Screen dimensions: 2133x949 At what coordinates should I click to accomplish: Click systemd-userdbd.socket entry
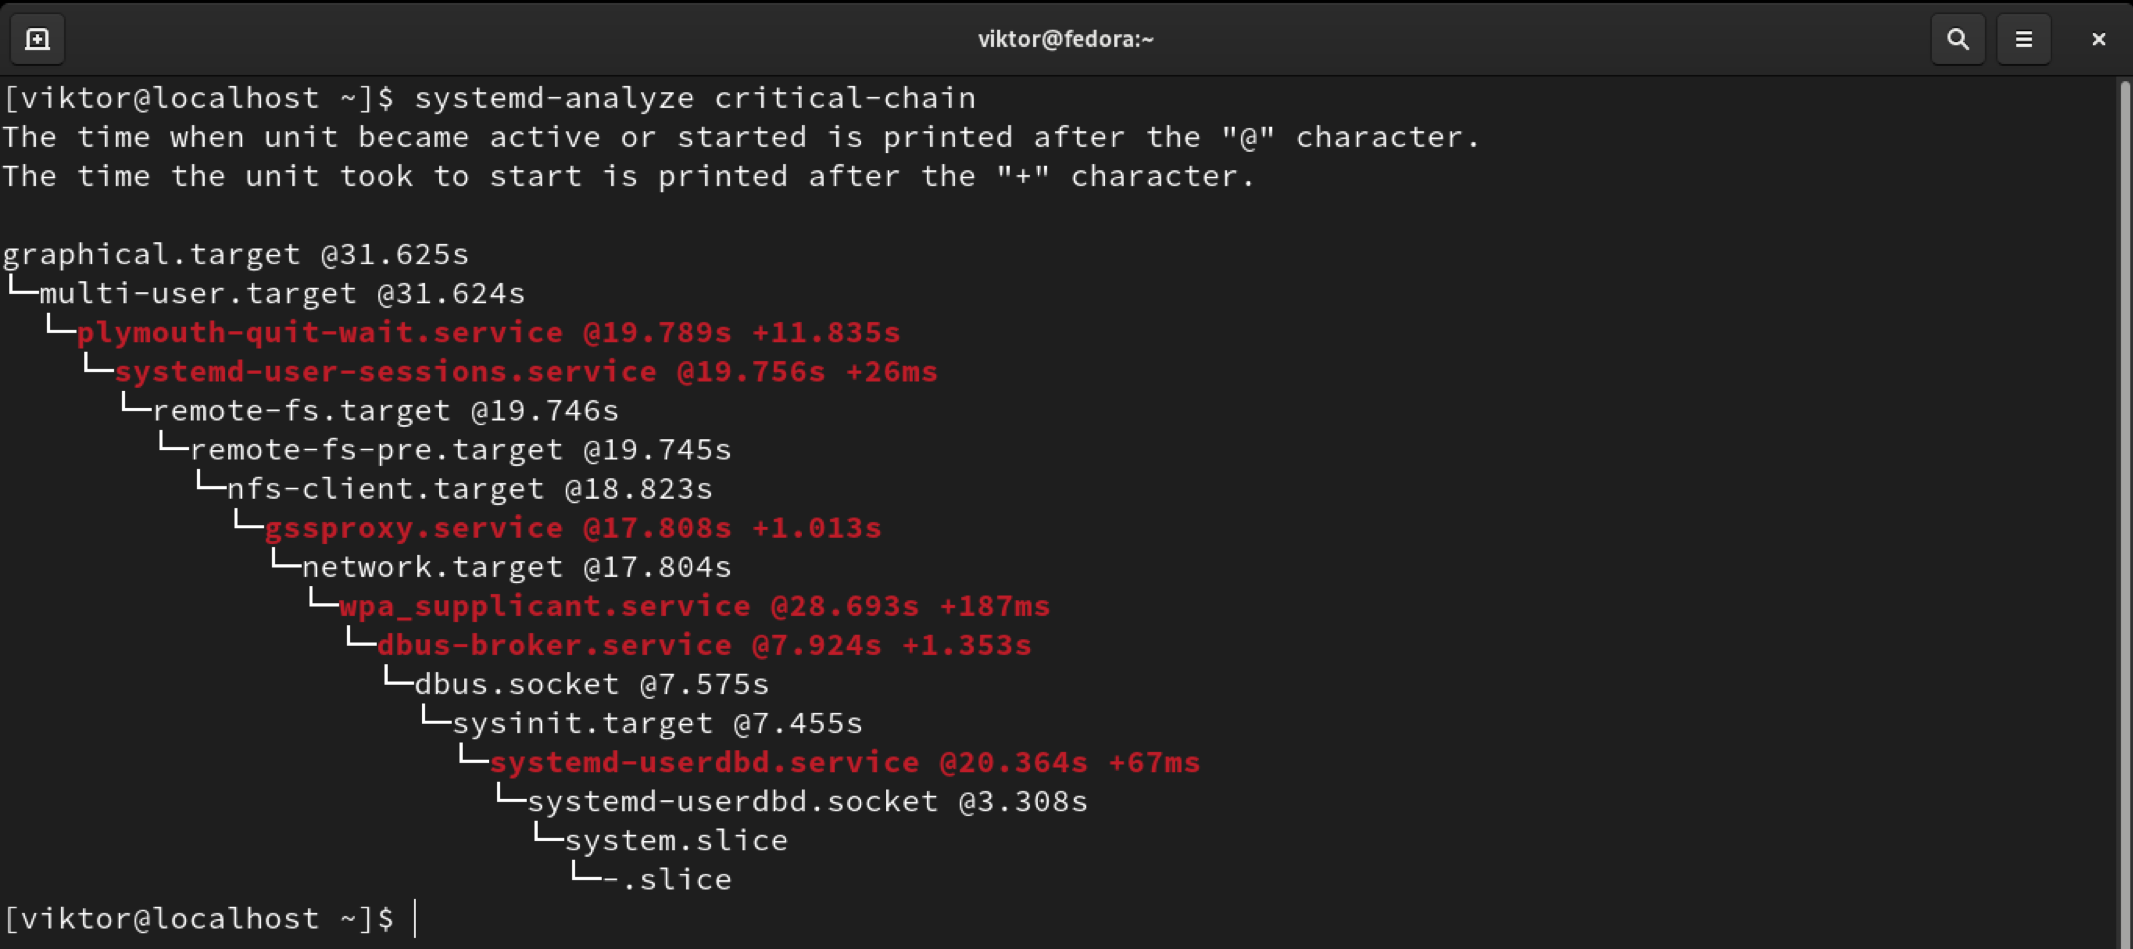click(x=807, y=801)
